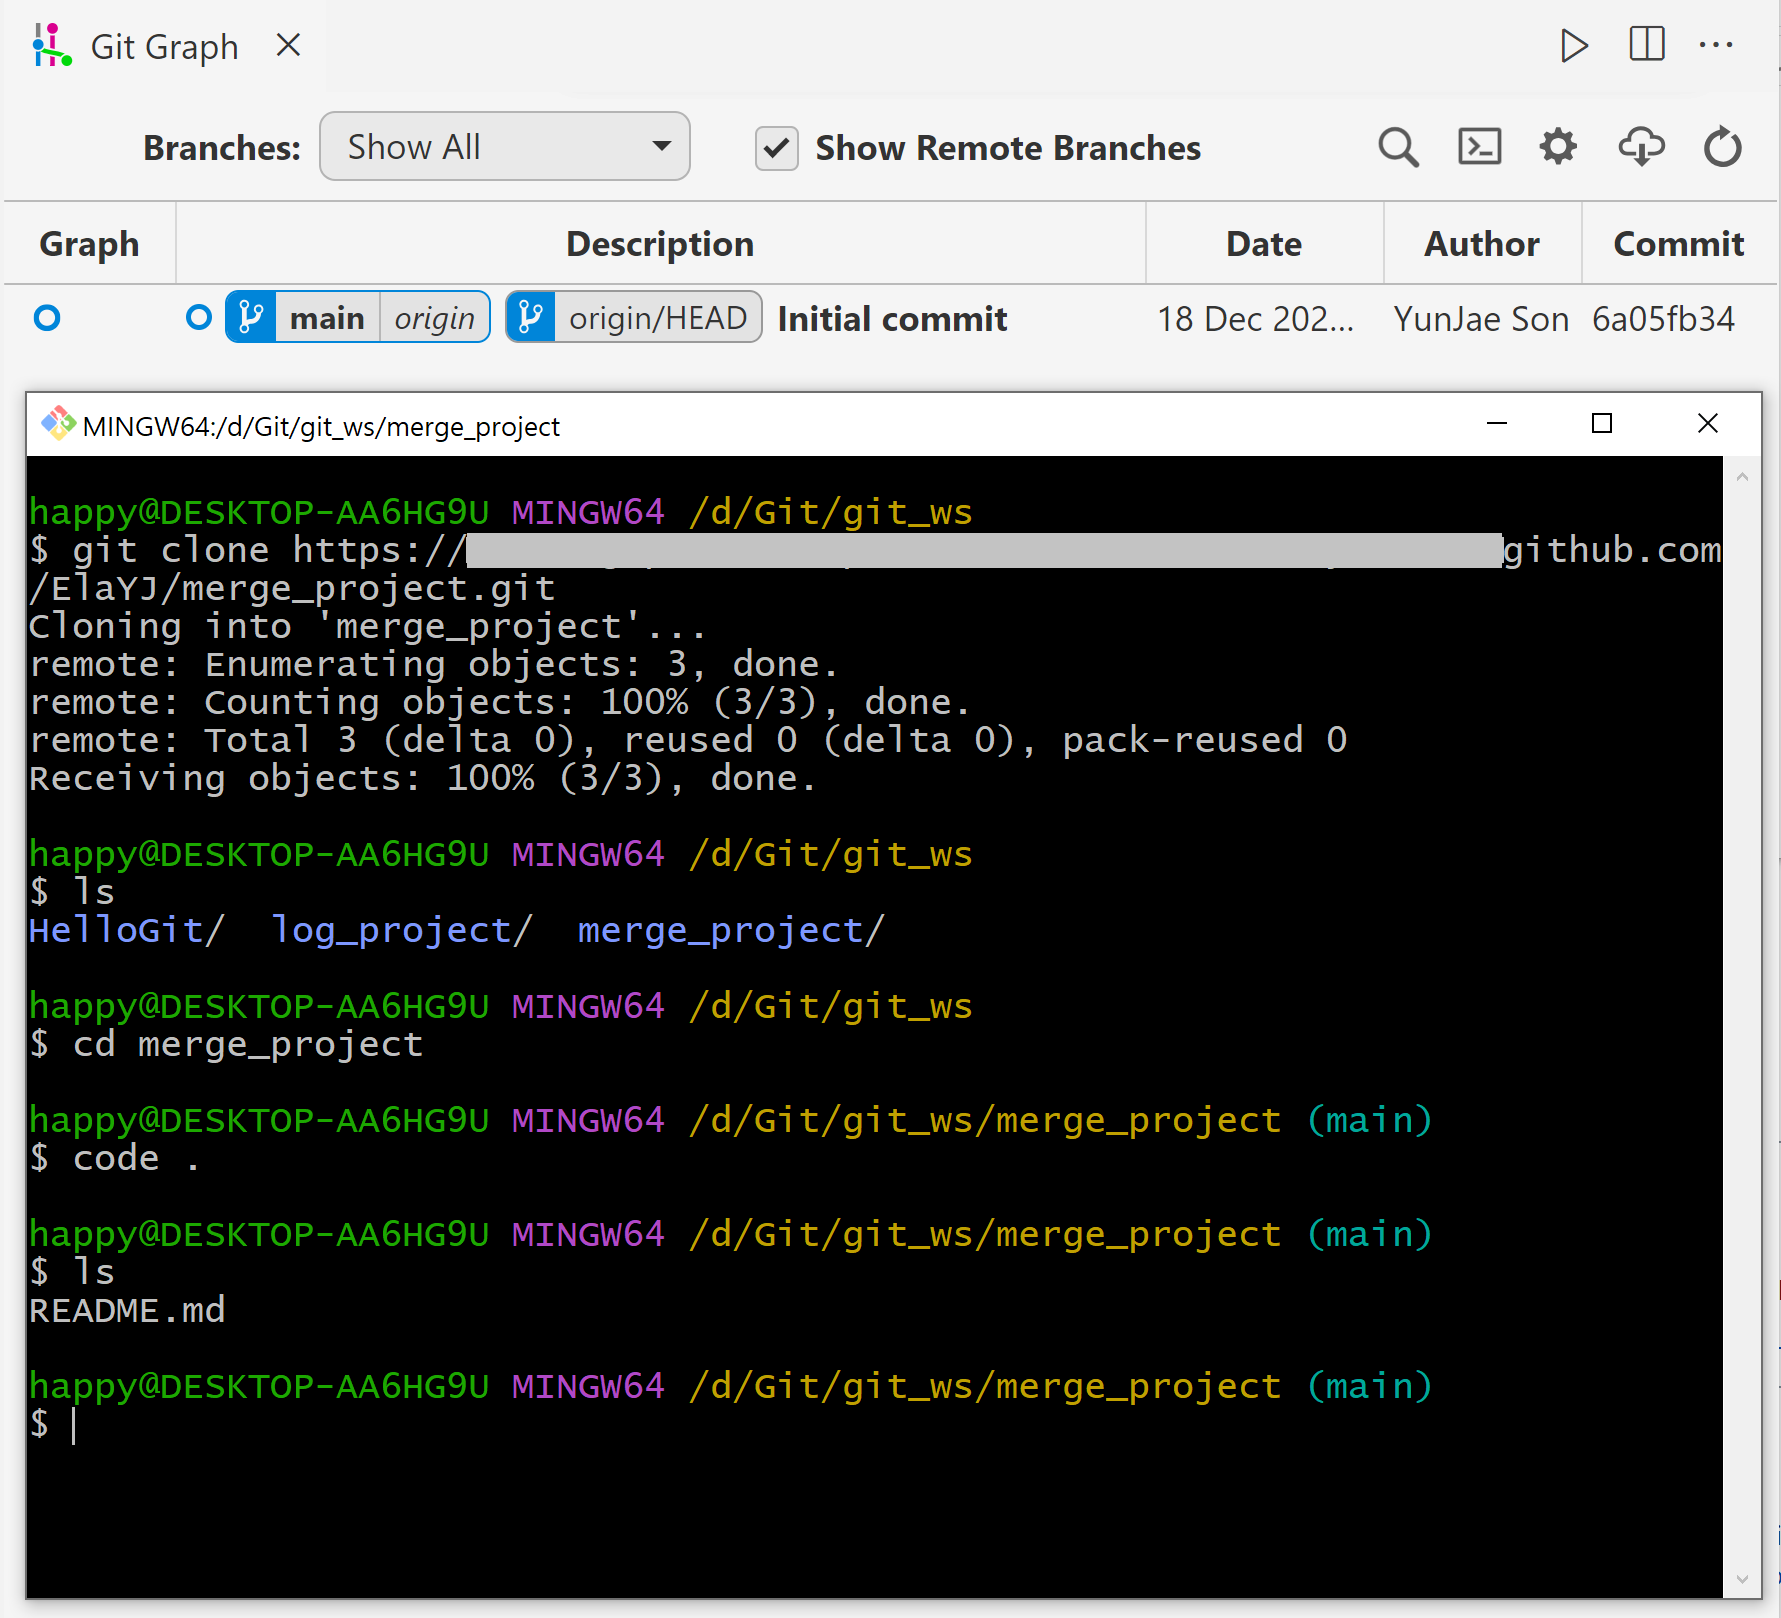Split the editor with the split icon
Image resolution: width=1781 pixels, height=1618 pixels.
pos(1646,44)
